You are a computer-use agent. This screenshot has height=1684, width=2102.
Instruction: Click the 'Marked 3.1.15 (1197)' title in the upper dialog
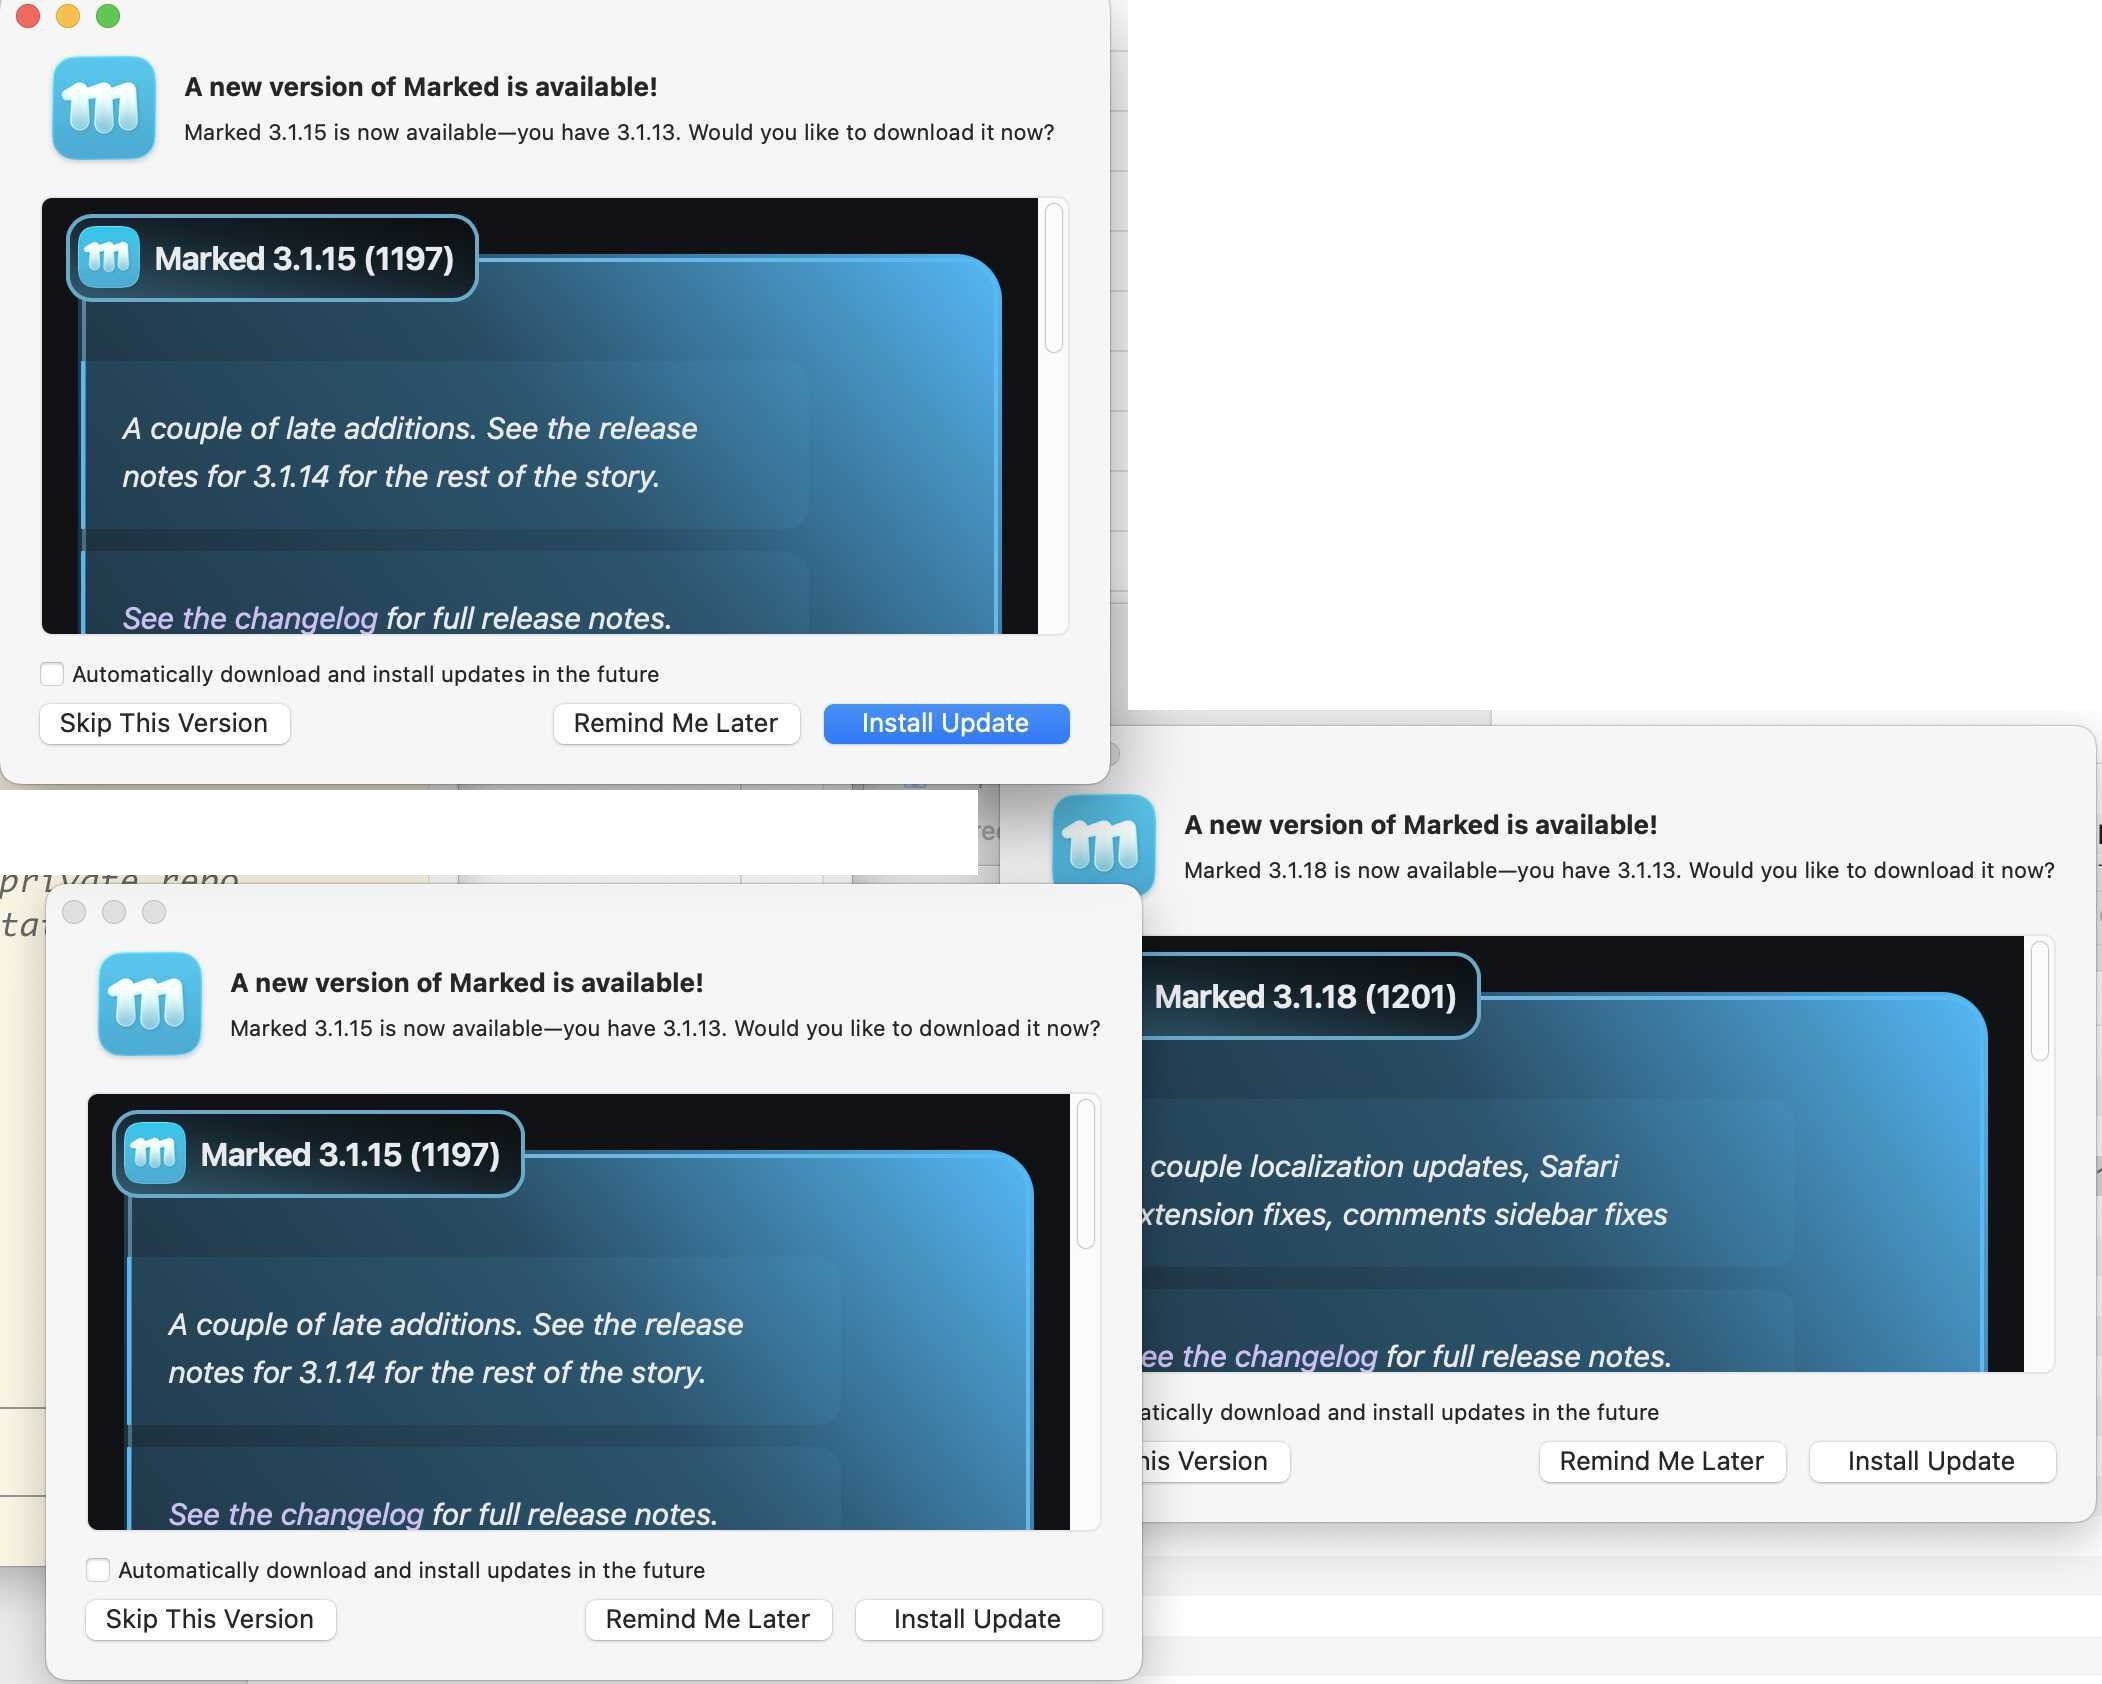pyautogui.click(x=304, y=259)
